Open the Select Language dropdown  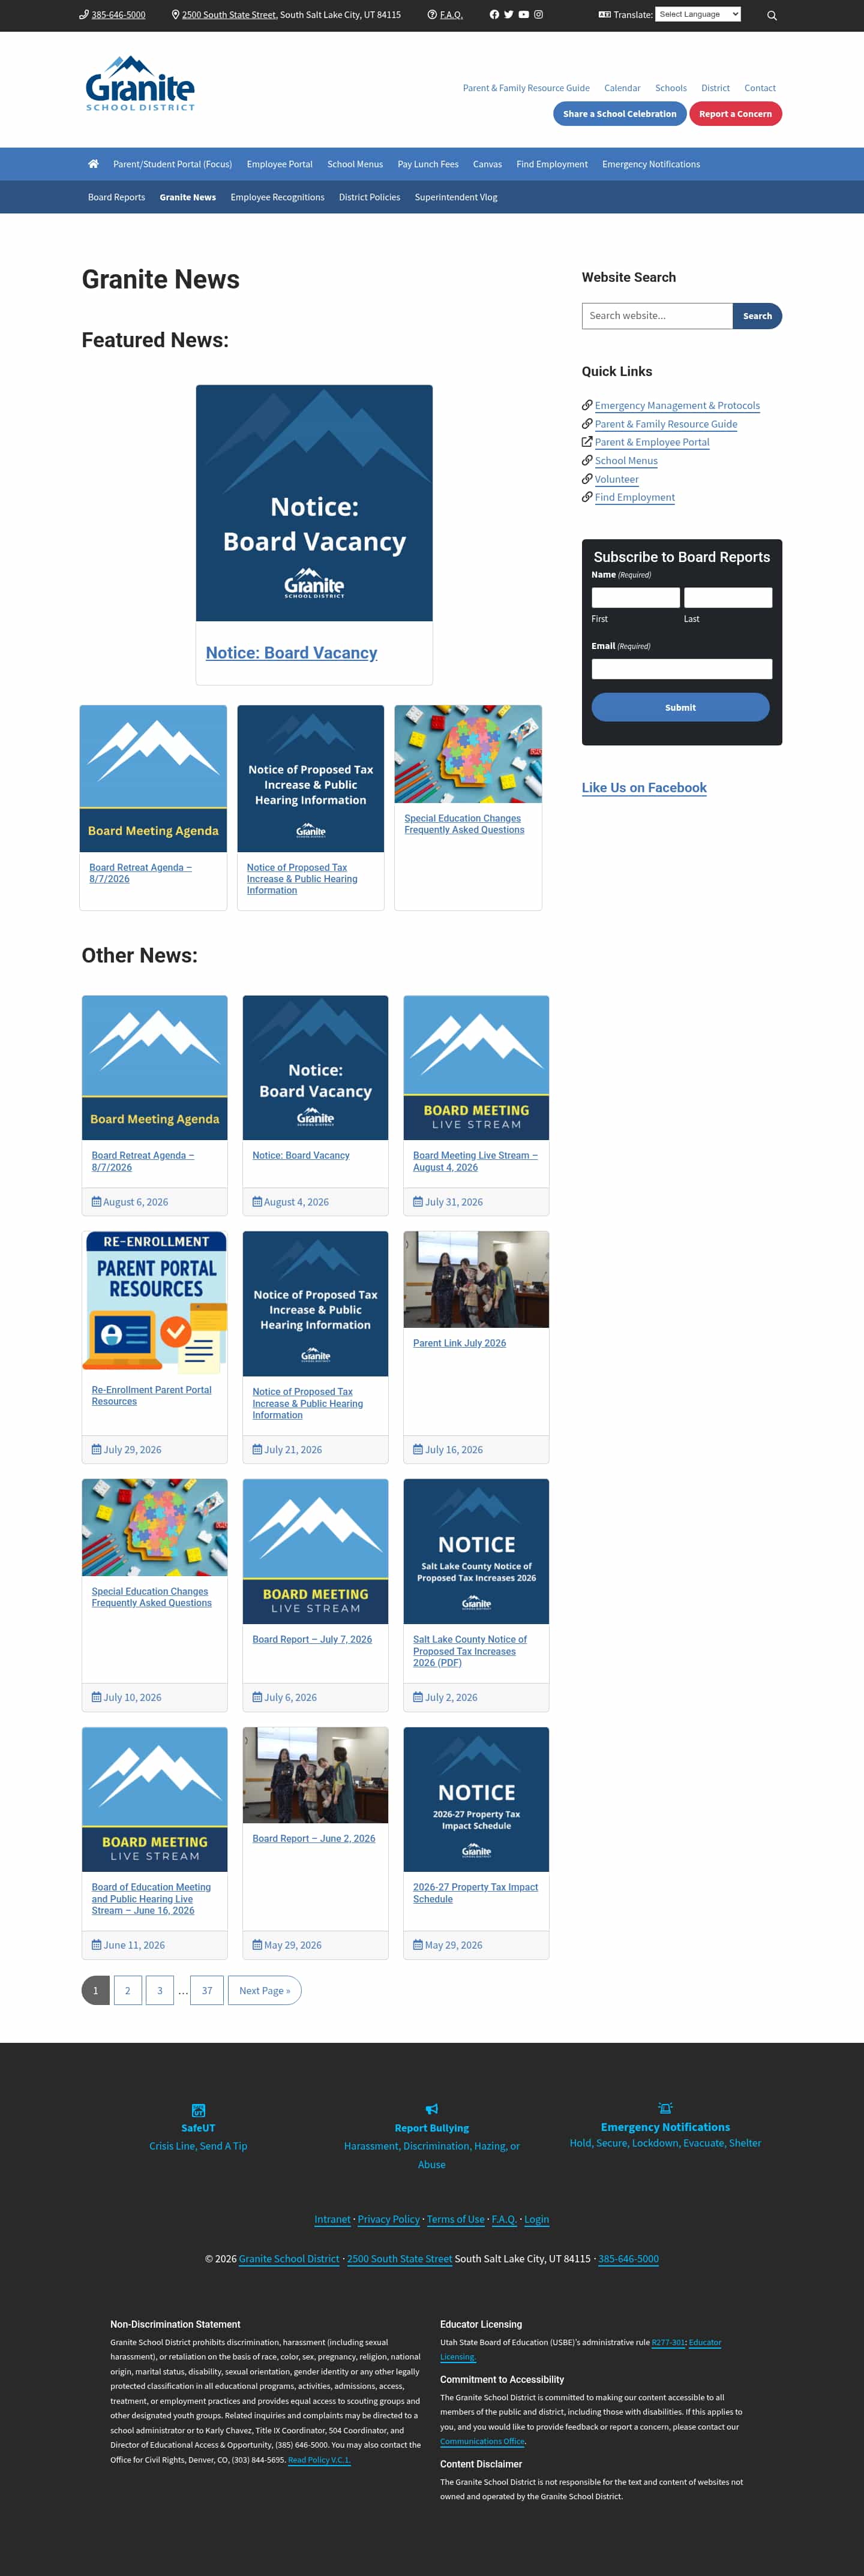pos(698,14)
